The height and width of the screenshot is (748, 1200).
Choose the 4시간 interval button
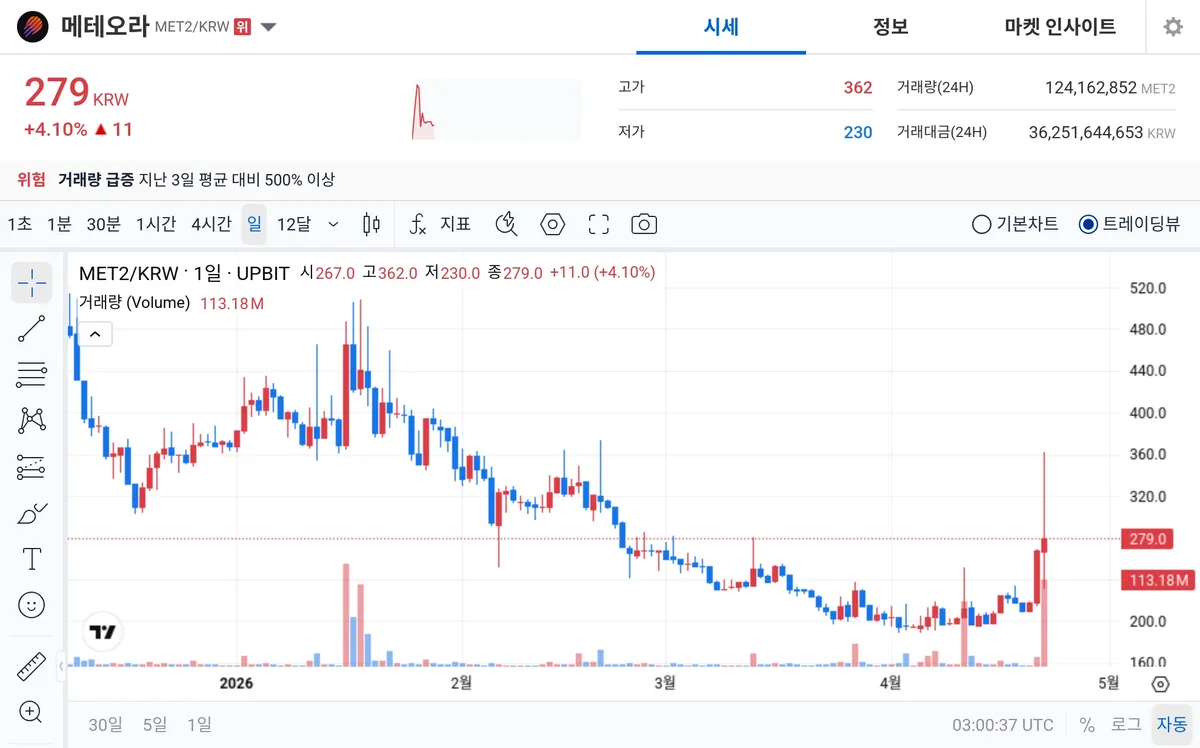211,224
